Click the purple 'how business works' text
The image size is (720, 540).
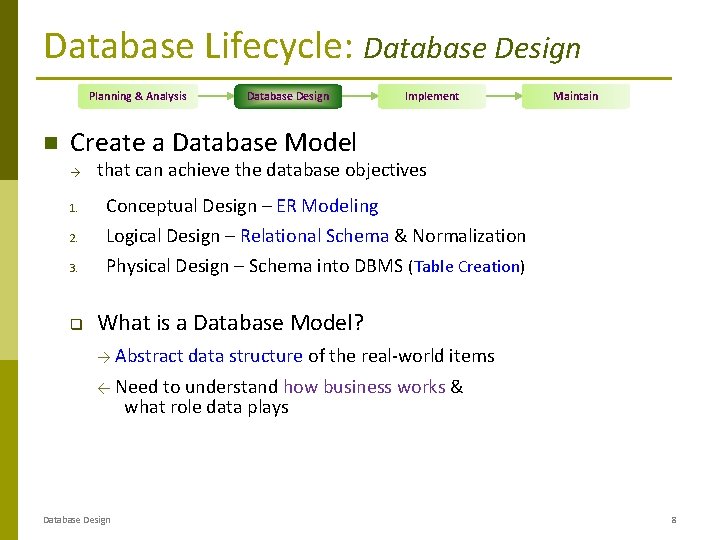365,387
